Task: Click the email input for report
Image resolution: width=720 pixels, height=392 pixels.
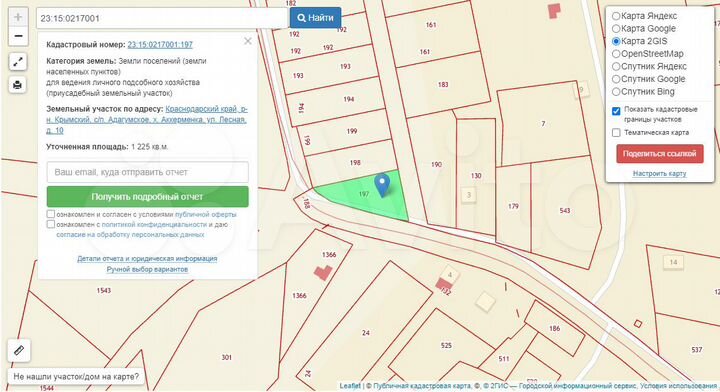Action: [147, 172]
